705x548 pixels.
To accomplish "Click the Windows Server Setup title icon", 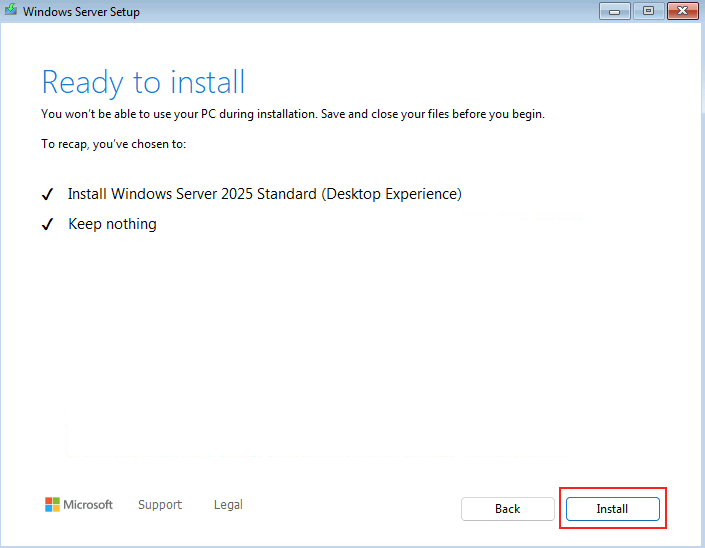I will pyautogui.click(x=11, y=10).
